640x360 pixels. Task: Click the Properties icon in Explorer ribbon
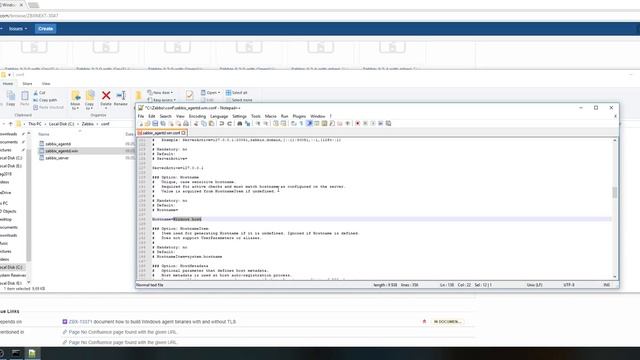pyautogui.click(x=189, y=96)
